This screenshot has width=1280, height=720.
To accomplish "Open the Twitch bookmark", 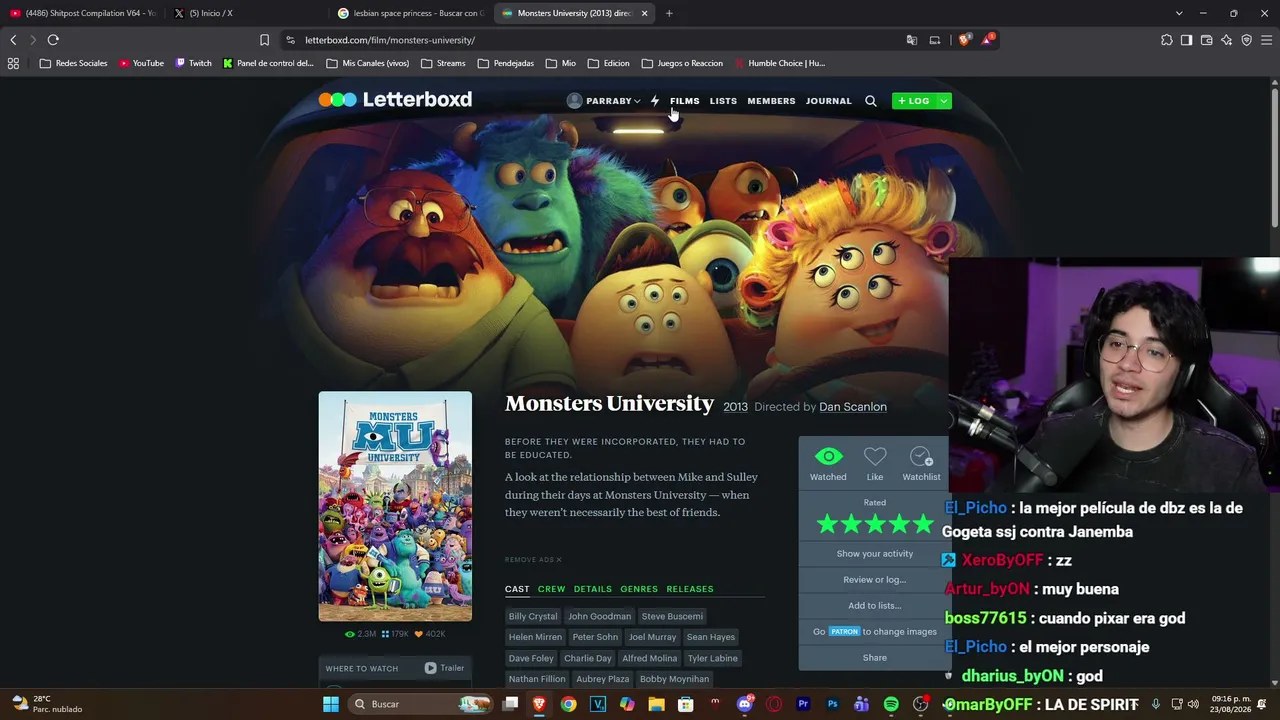I will pyautogui.click(x=194, y=63).
